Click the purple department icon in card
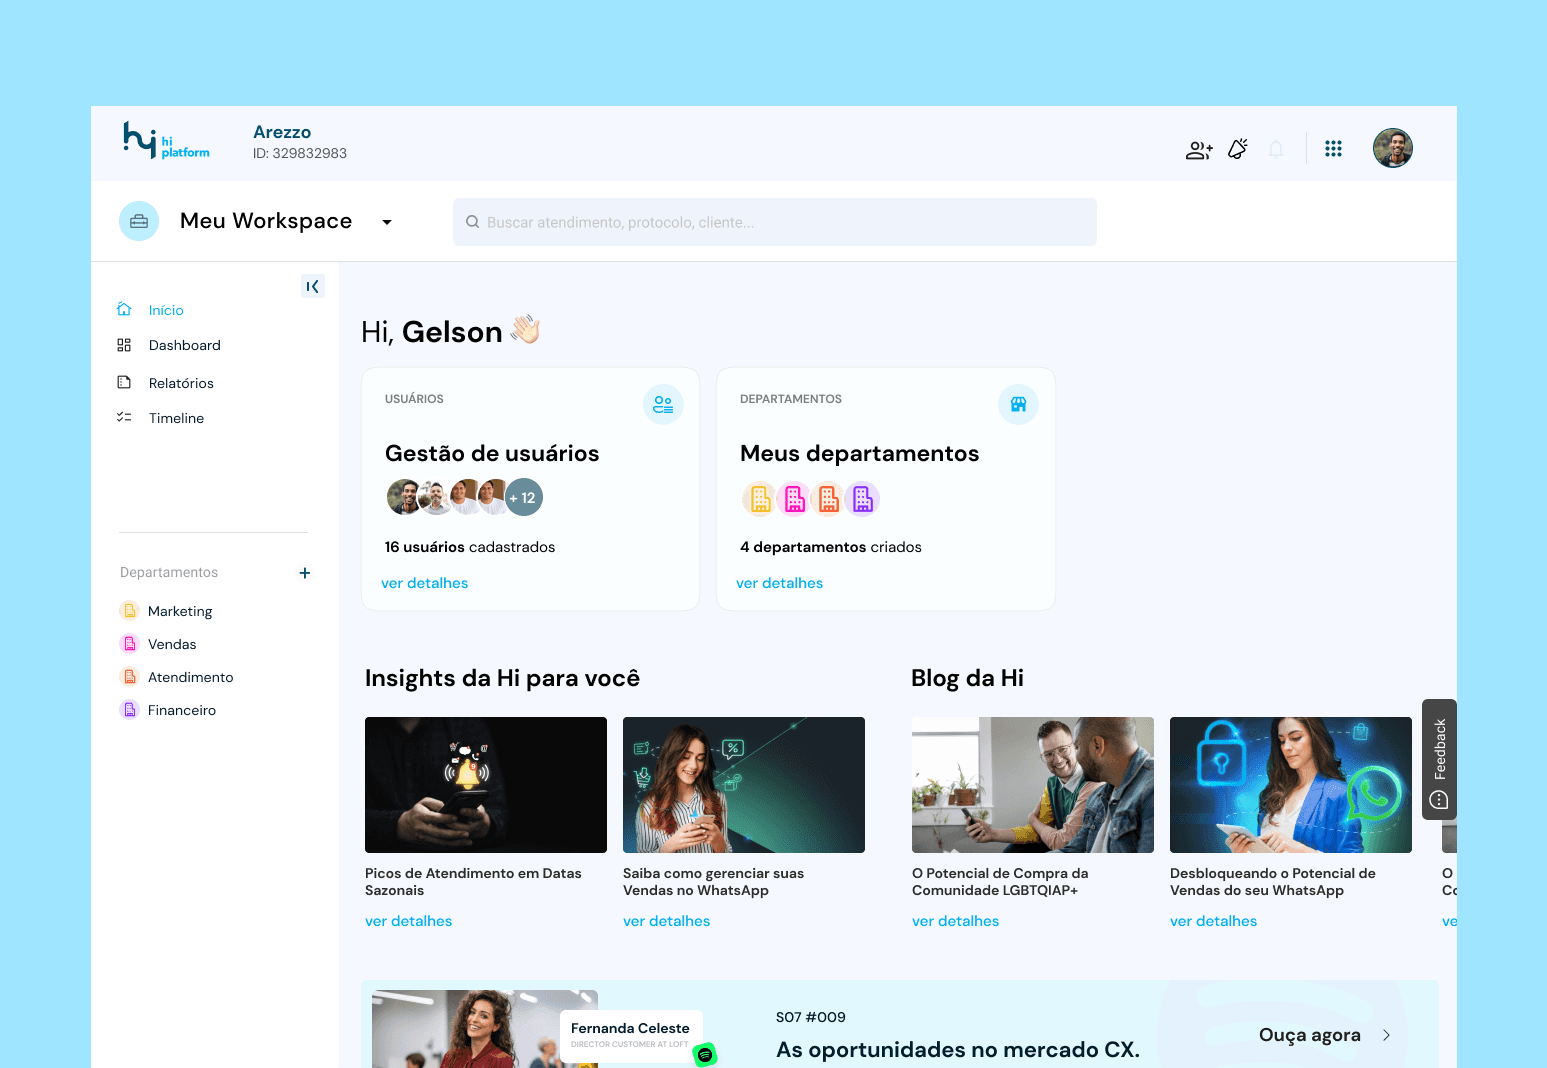Viewport: 1547px width, 1068px height. (862, 499)
